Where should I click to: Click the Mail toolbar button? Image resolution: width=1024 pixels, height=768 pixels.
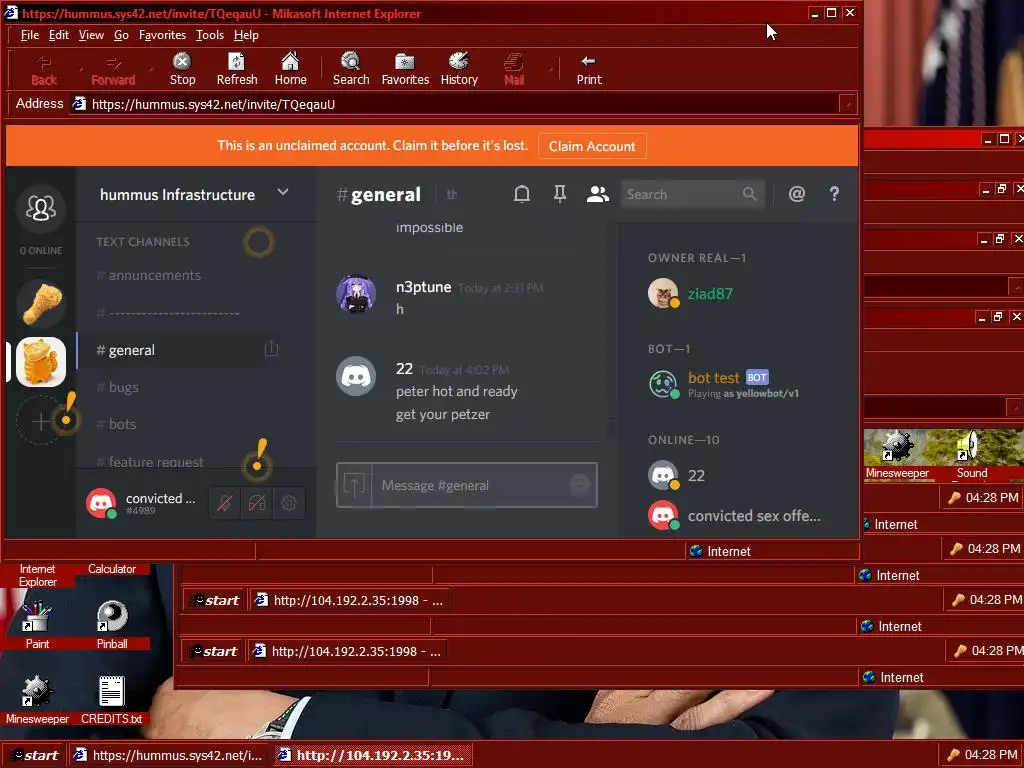(x=514, y=69)
